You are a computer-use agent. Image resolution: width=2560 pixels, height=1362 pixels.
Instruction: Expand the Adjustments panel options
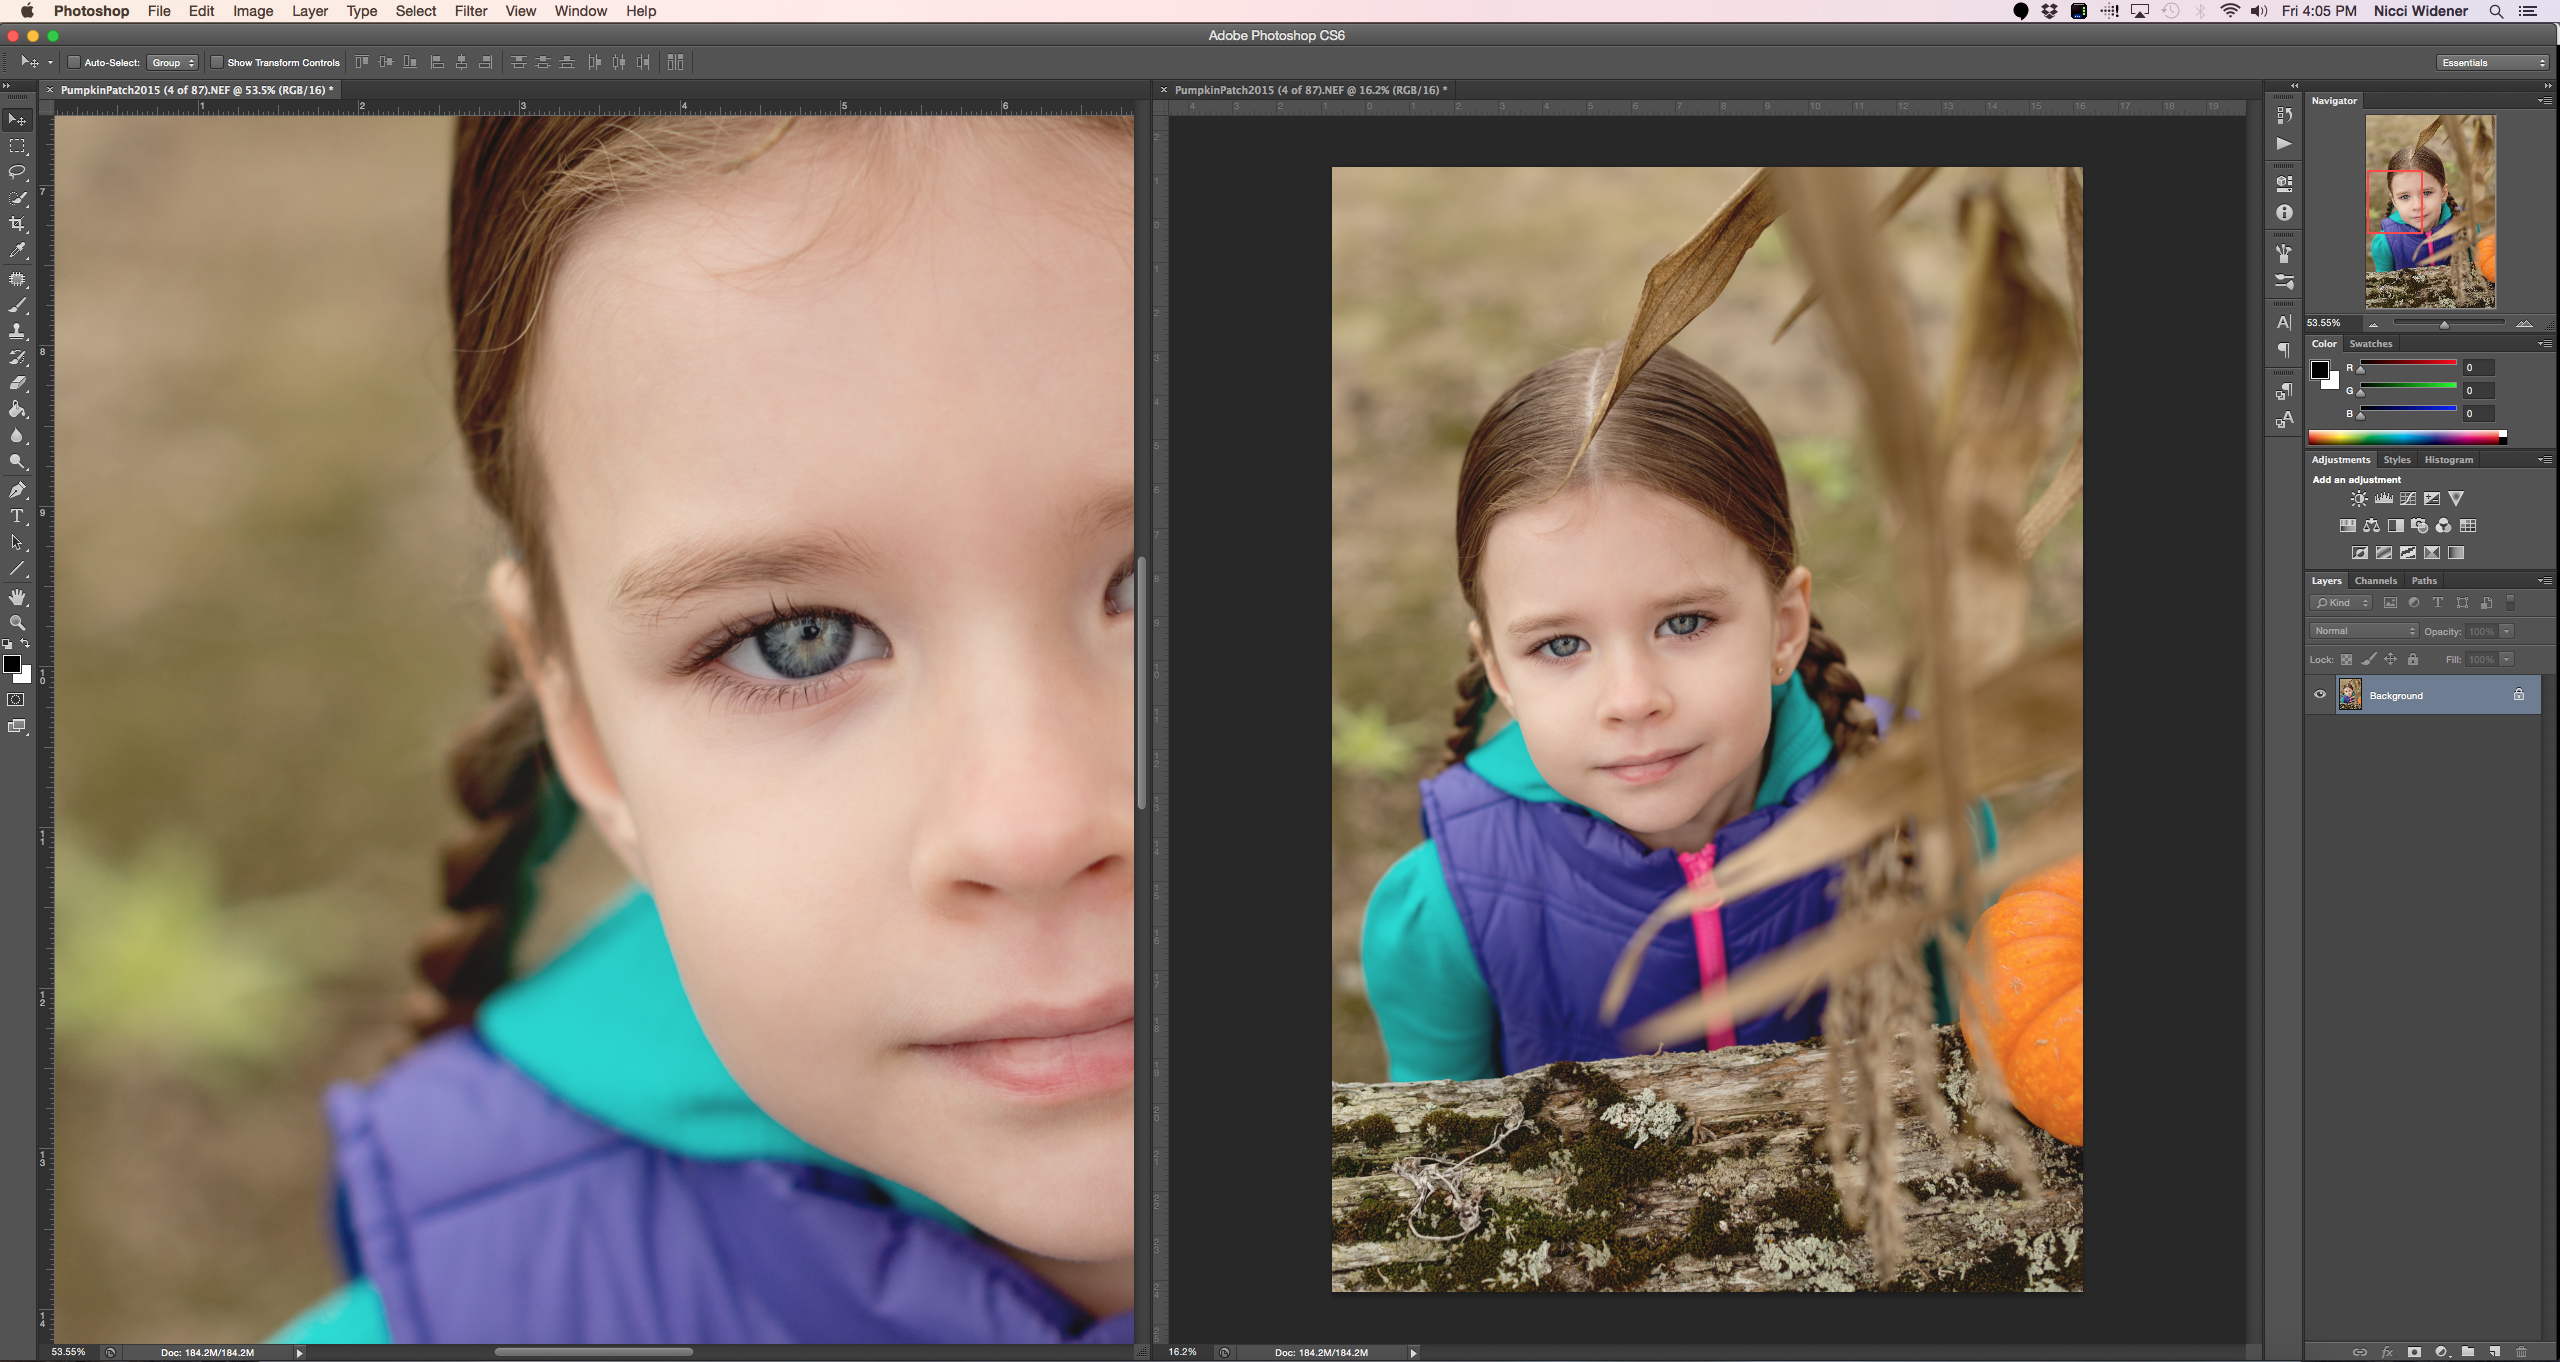[x=2545, y=459]
